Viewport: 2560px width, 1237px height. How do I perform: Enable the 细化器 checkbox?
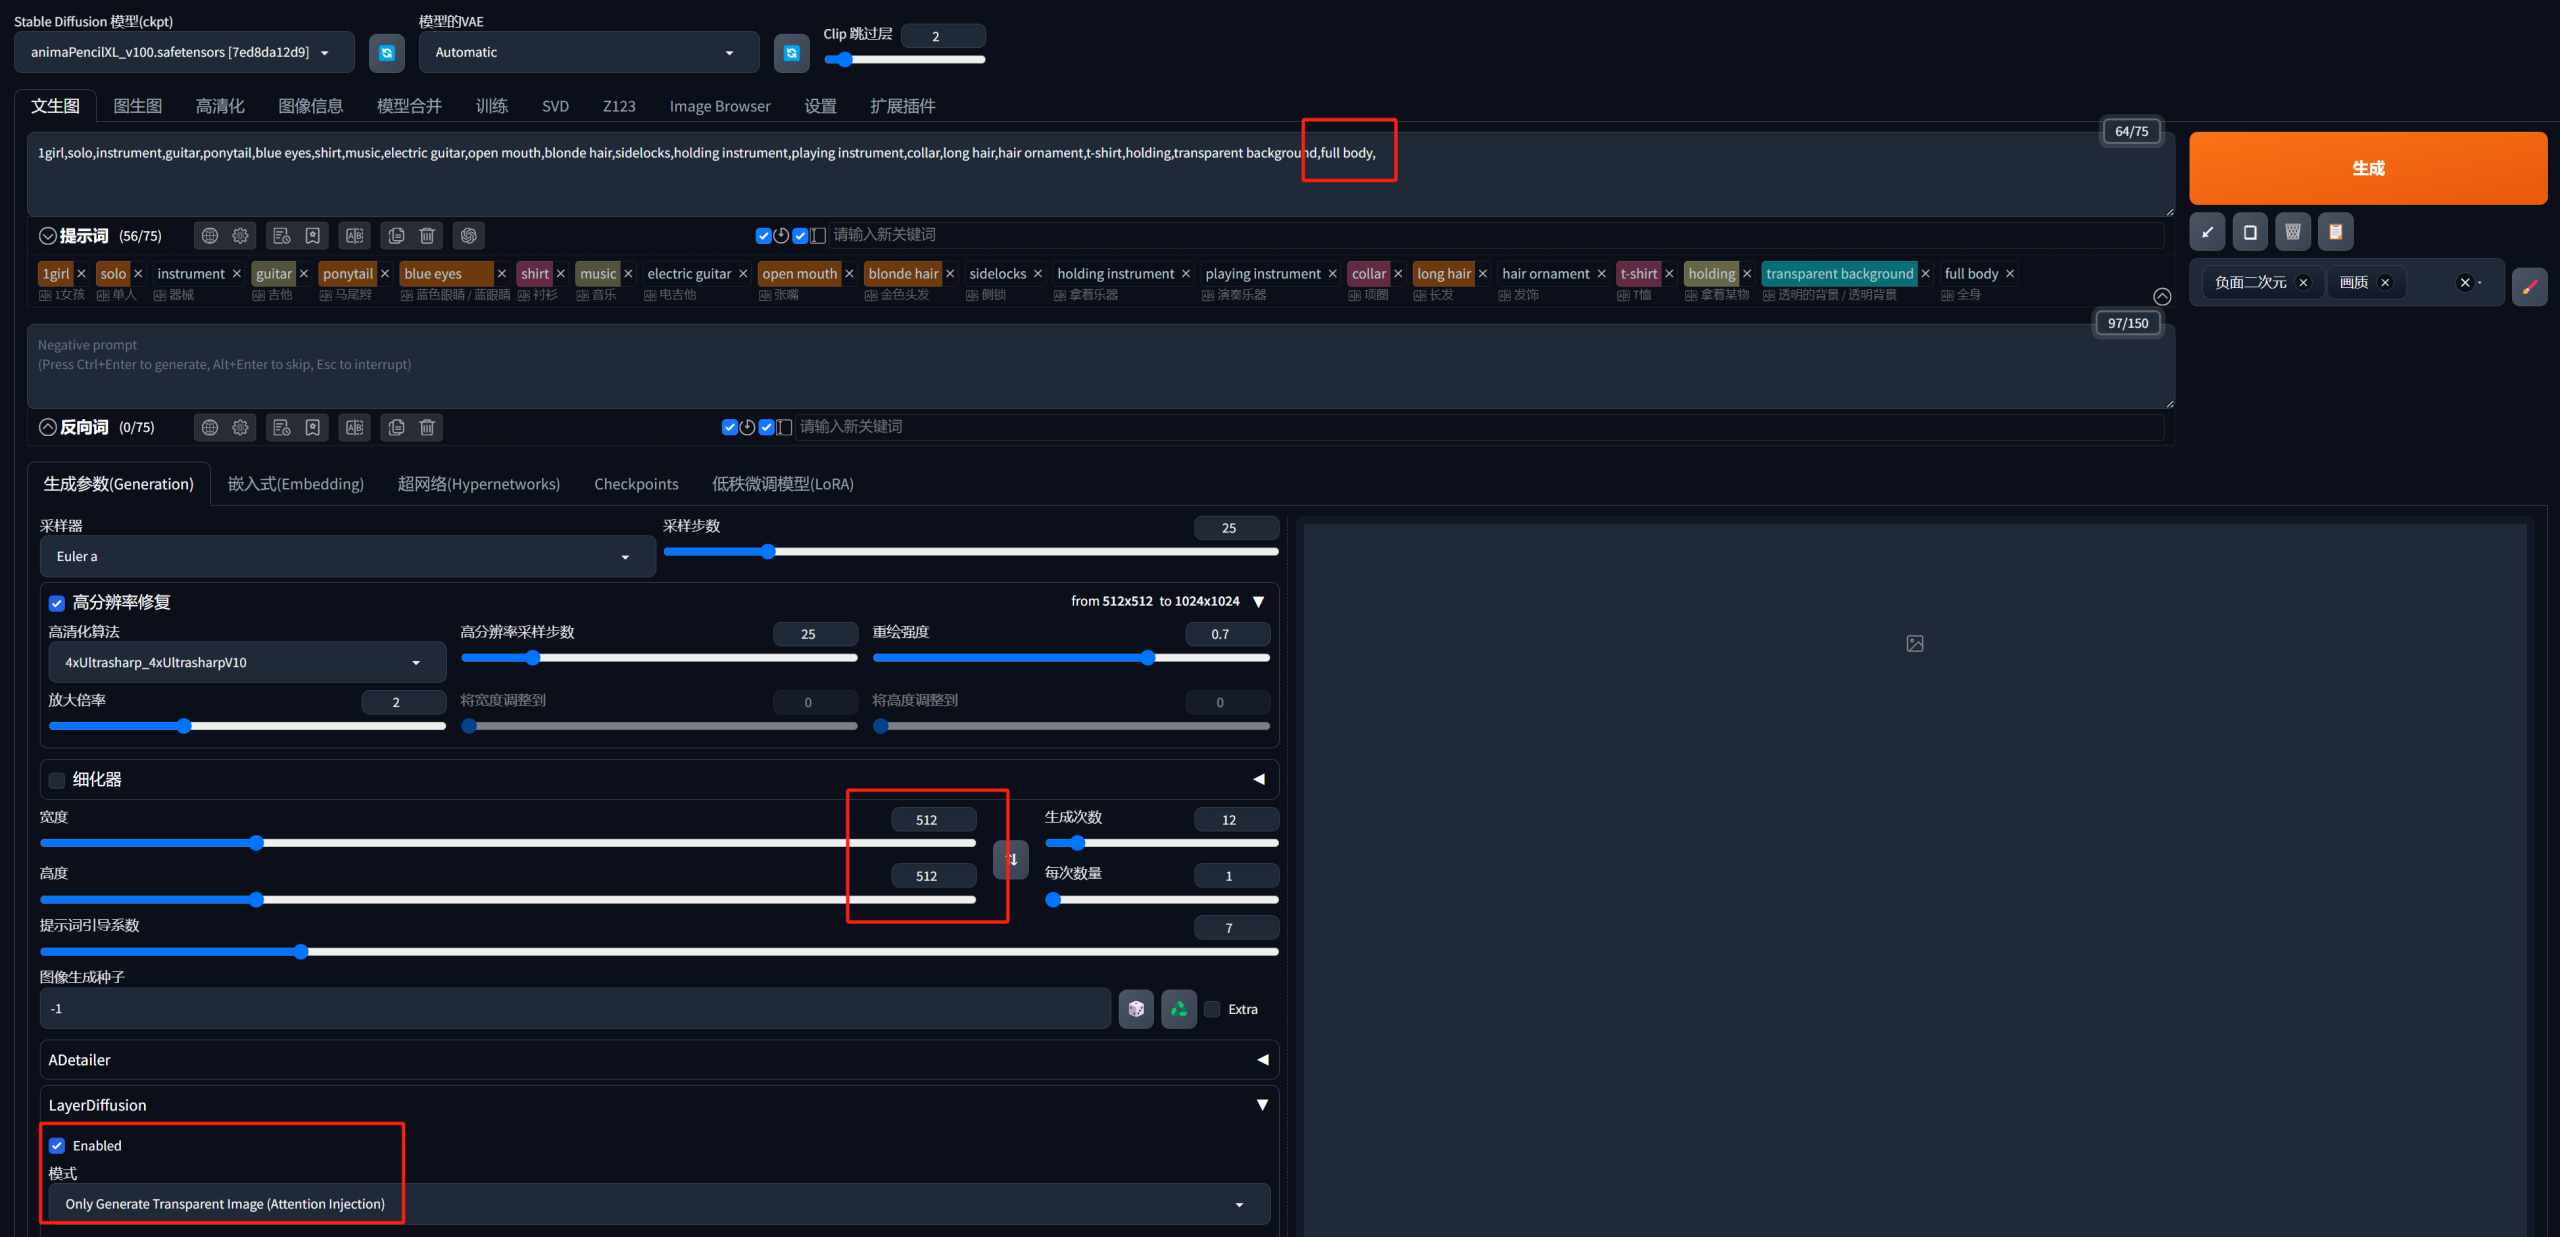click(57, 780)
